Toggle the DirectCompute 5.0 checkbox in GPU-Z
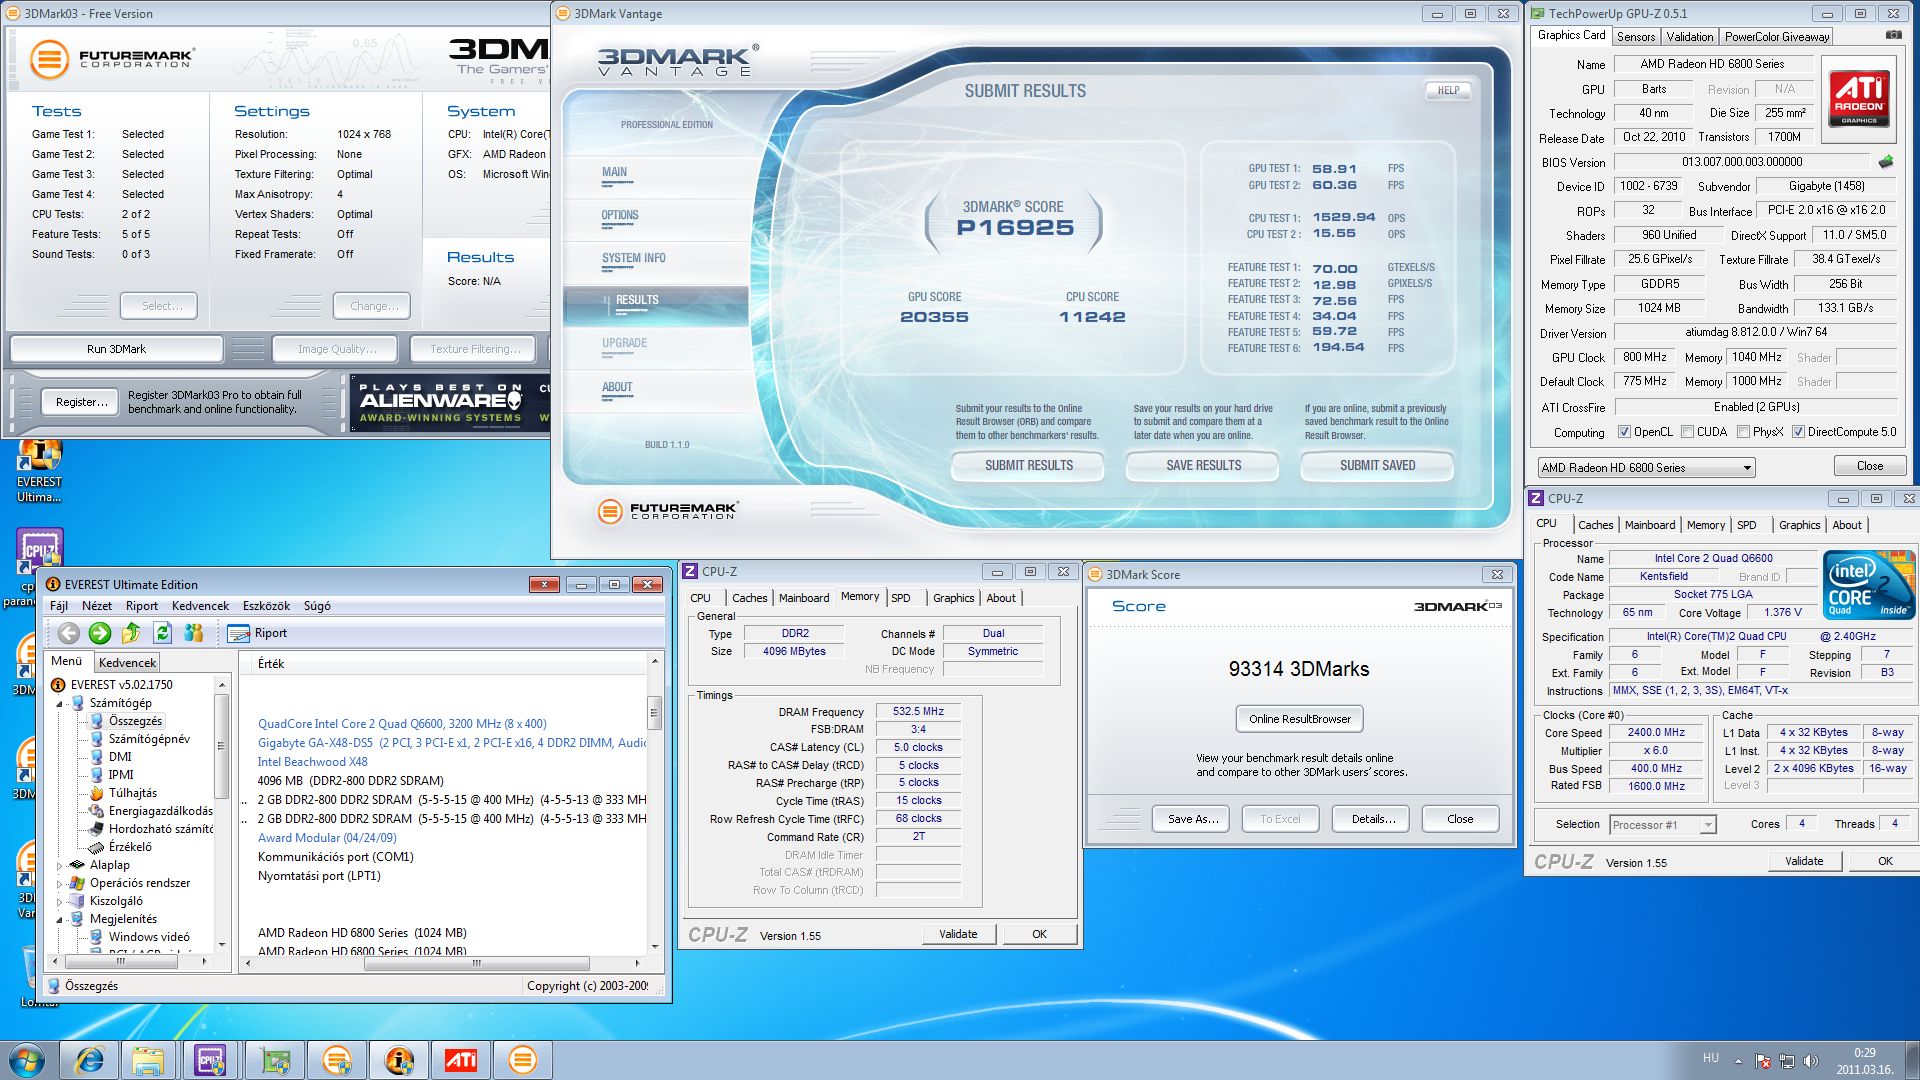 coord(1798,432)
